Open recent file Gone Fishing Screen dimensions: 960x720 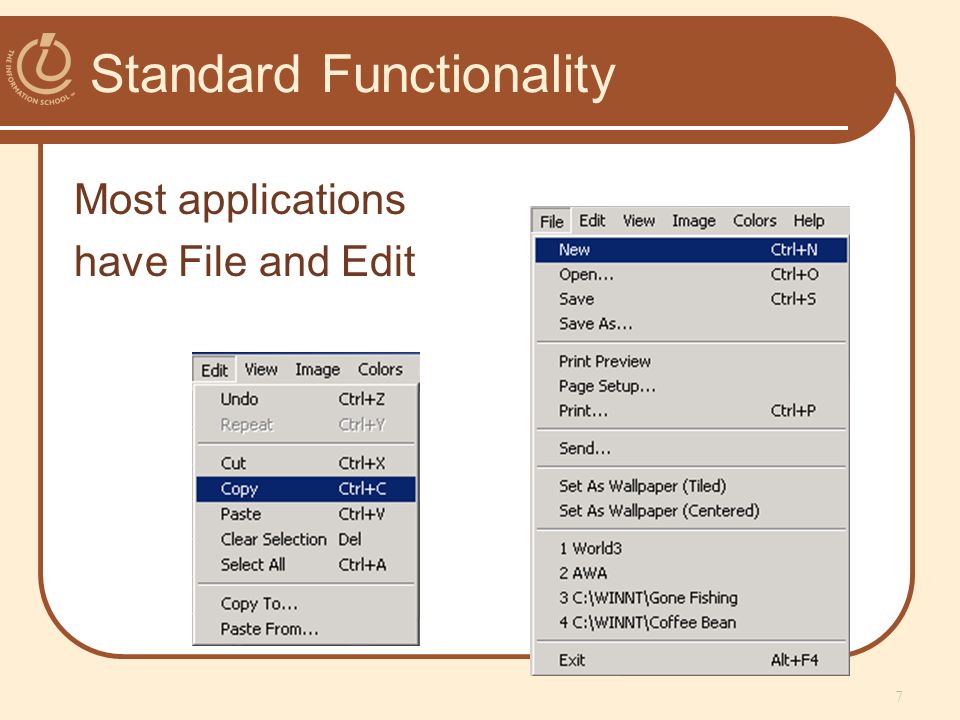[691, 598]
